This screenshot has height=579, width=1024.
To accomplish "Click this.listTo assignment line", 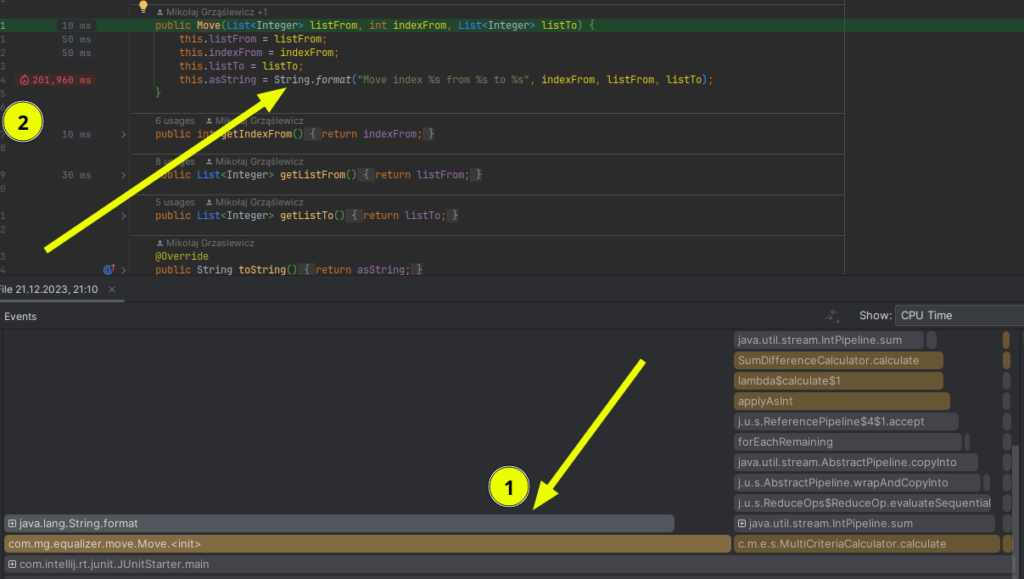I will coord(241,66).
